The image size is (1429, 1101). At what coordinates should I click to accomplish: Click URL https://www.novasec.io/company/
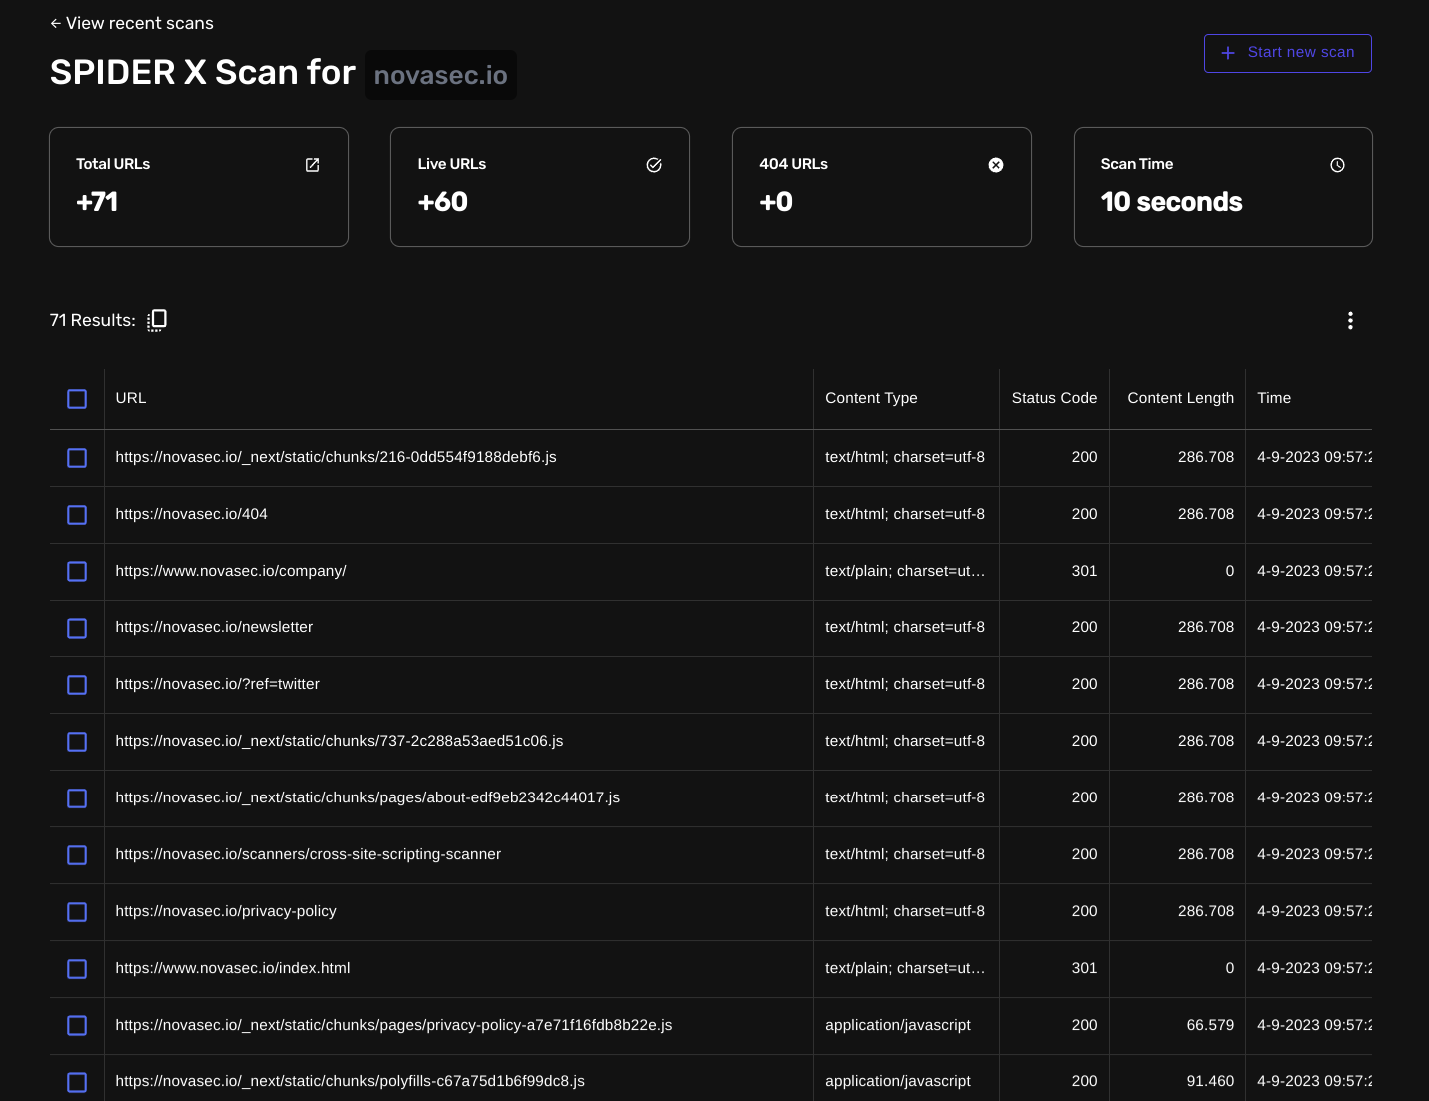(x=231, y=571)
